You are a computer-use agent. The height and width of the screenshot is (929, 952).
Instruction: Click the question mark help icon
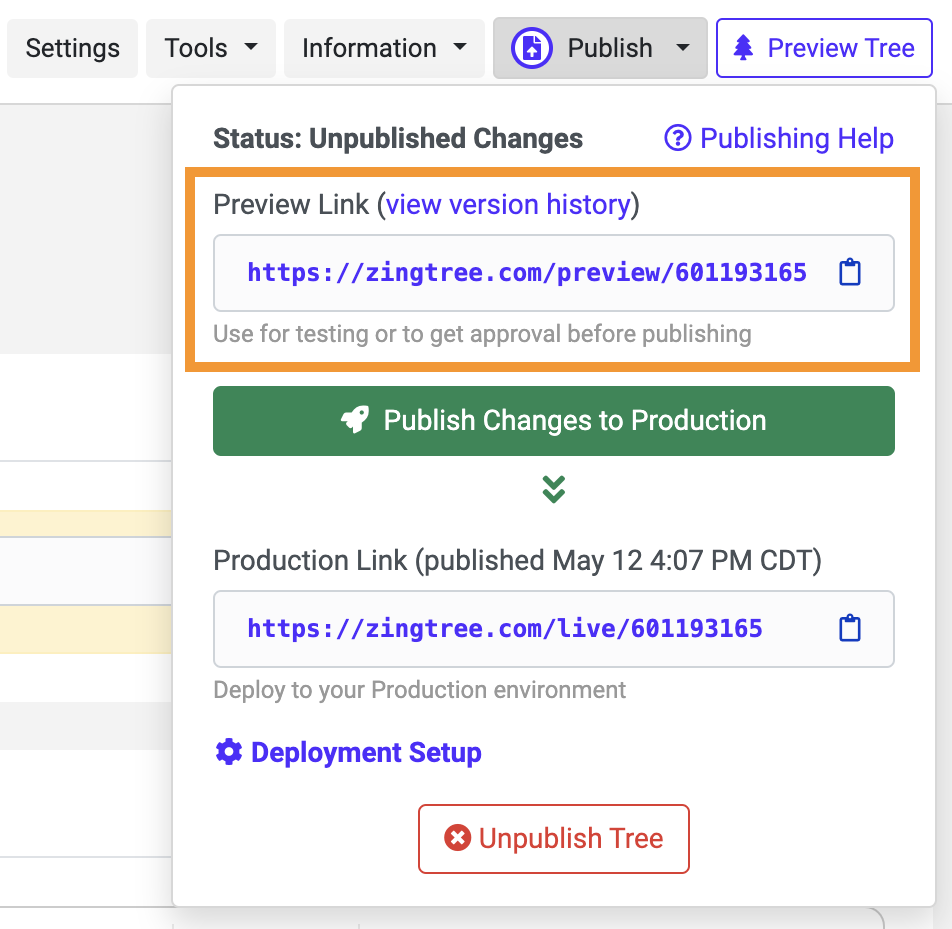point(678,138)
